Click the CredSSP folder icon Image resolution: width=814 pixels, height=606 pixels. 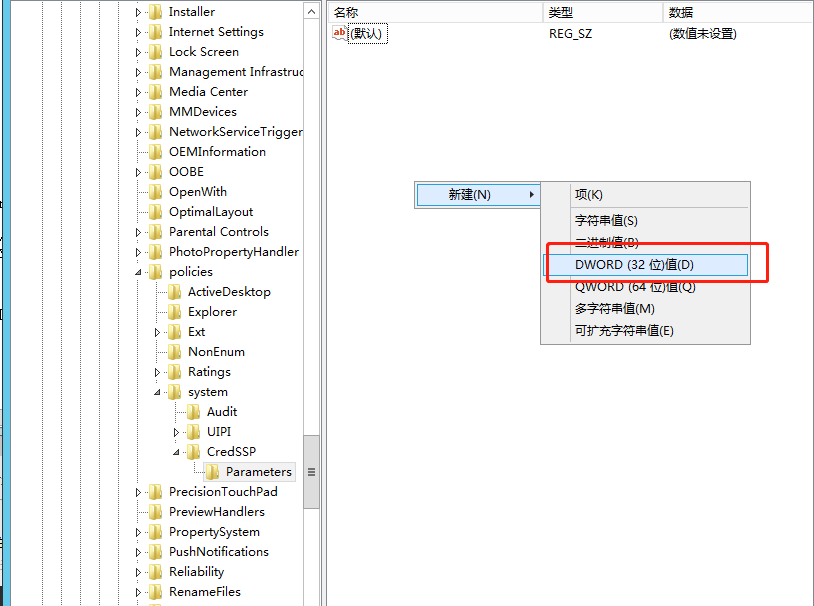(194, 452)
